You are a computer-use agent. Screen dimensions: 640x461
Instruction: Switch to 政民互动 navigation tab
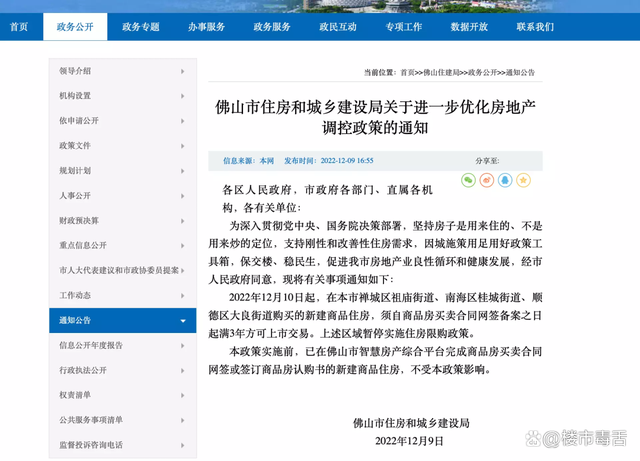[x=338, y=27]
